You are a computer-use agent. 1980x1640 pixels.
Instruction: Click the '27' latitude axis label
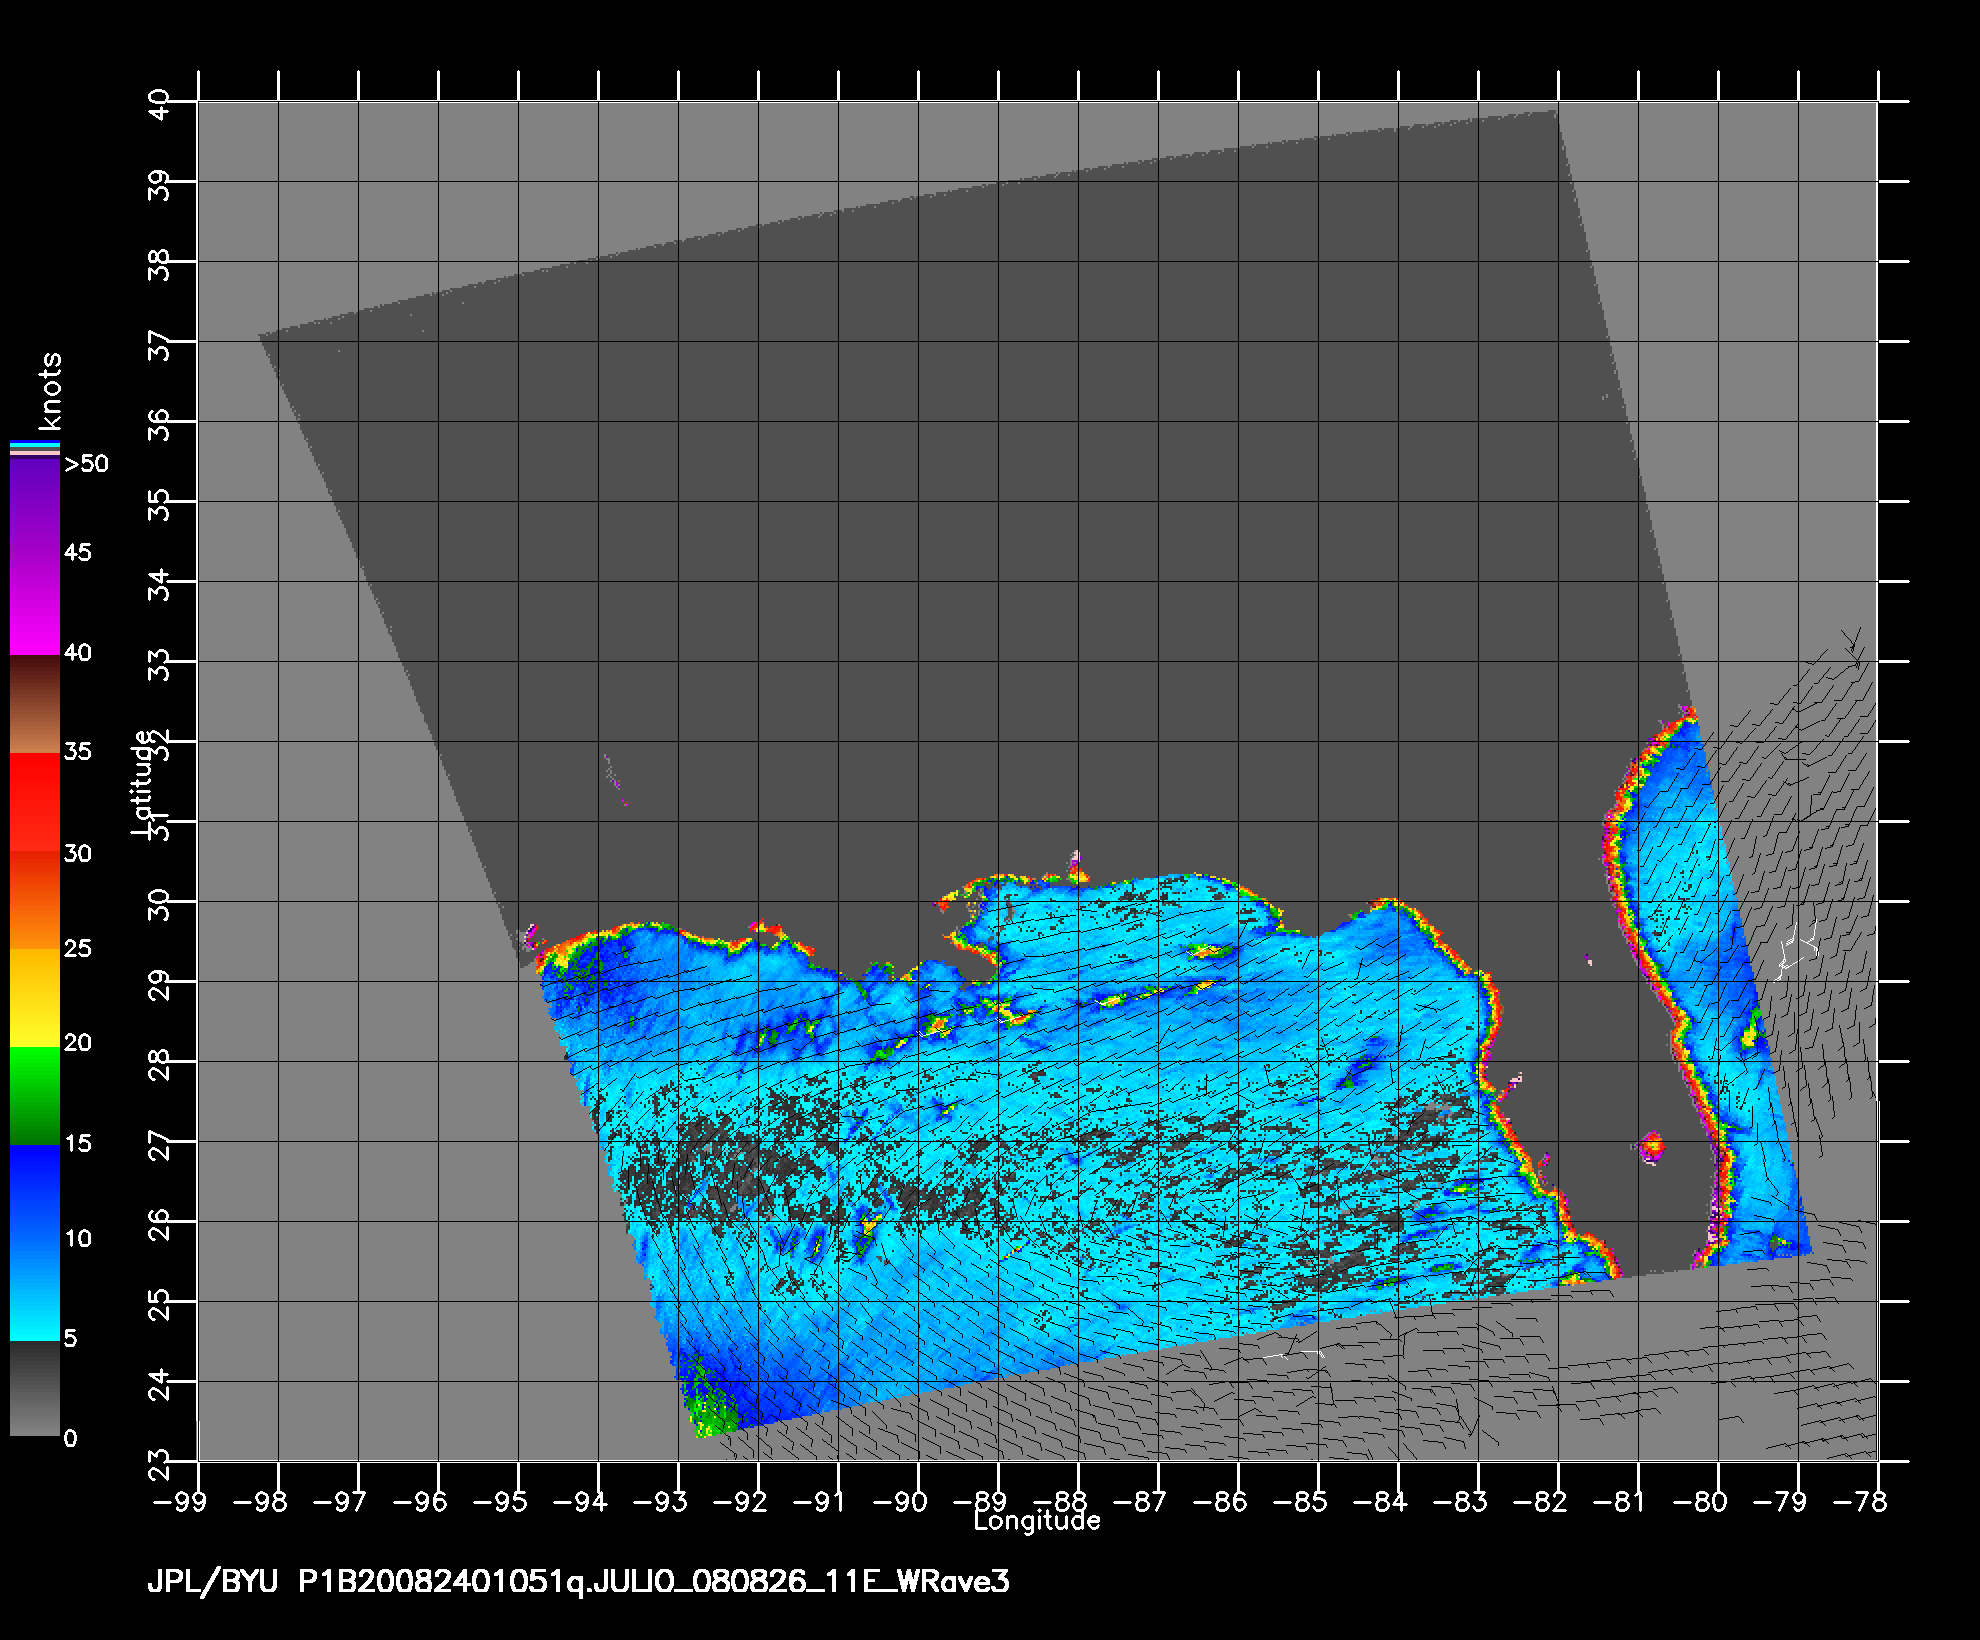click(x=159, y=1146)
